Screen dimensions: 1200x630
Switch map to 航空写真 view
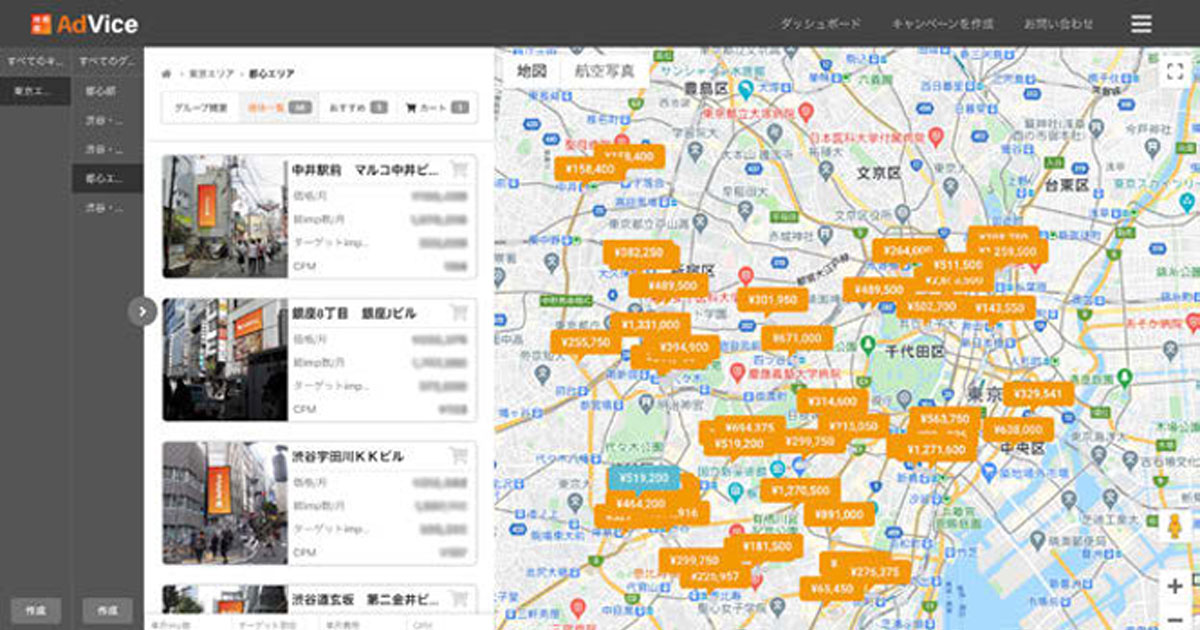tap(603, 71)
